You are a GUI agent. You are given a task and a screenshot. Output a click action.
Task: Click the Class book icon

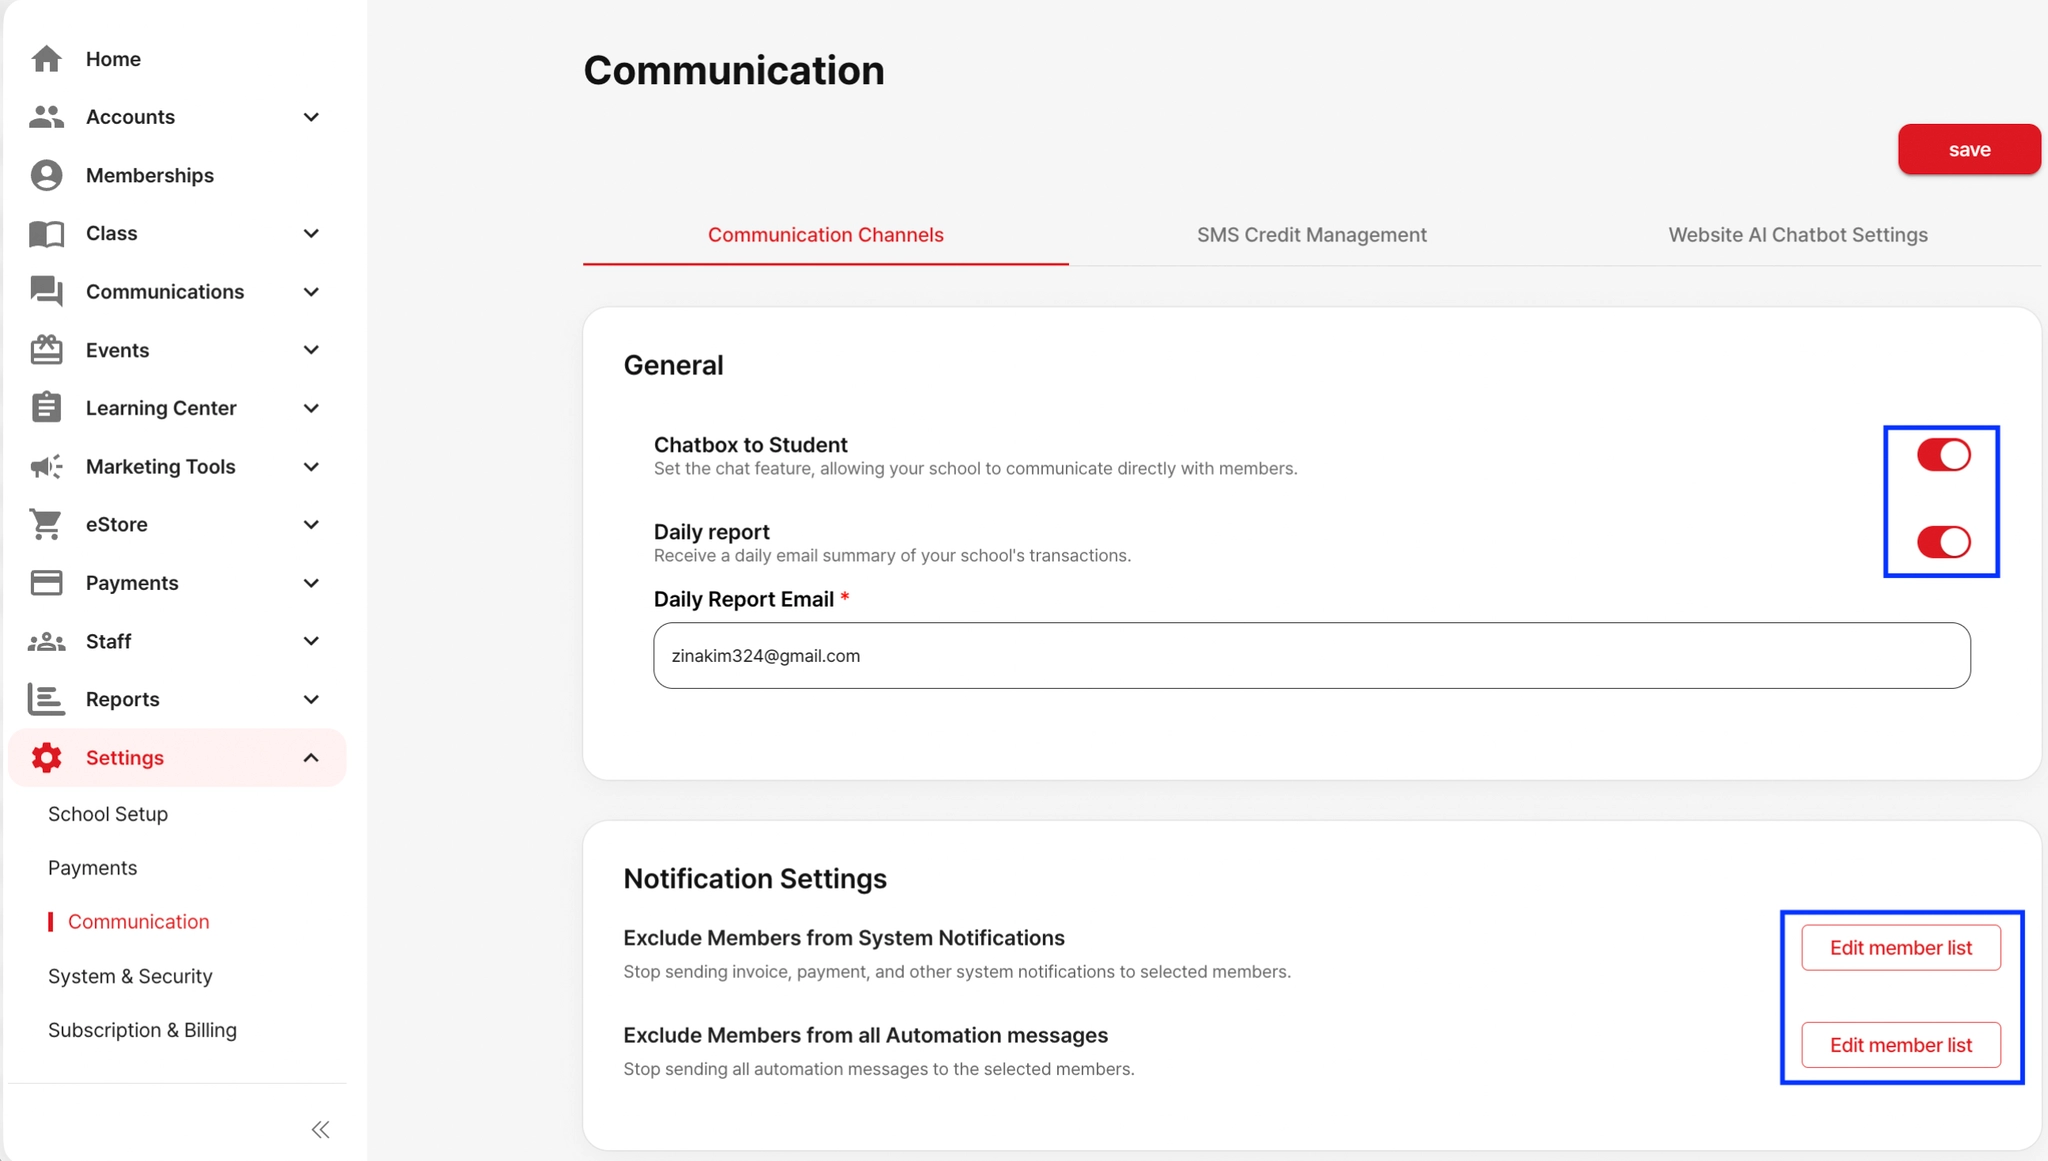point(46,232)
